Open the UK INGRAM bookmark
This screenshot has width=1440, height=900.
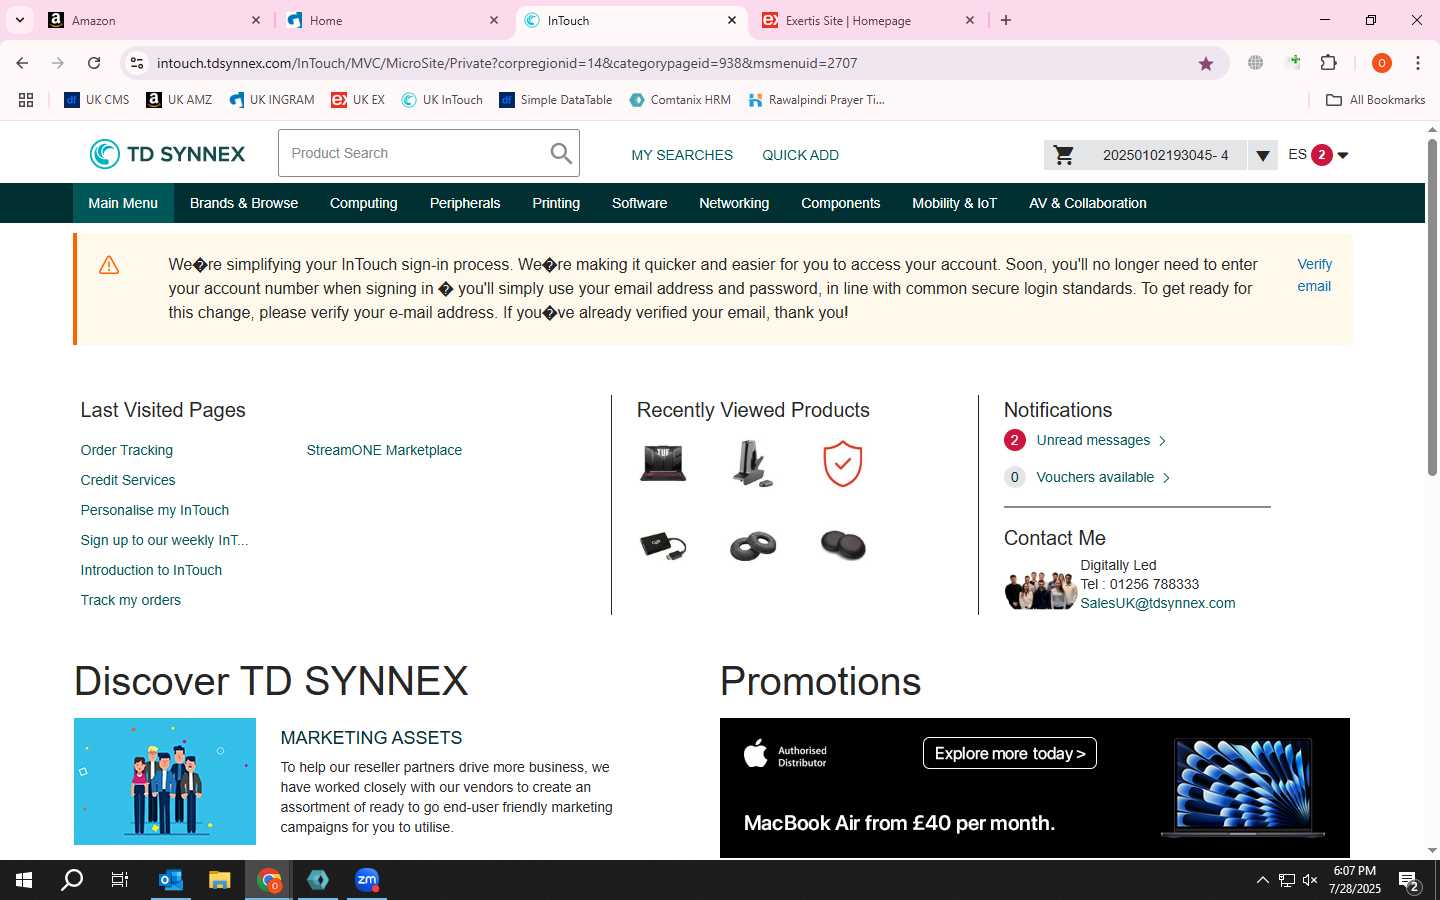point(272,100)
